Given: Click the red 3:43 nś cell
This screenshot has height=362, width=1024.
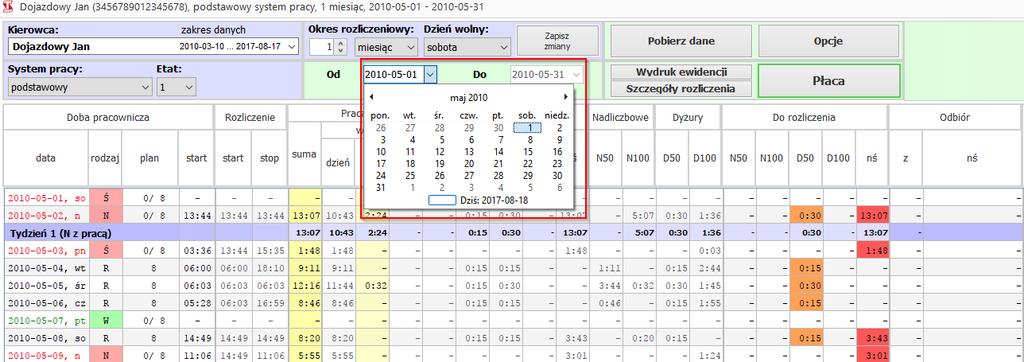Looking at the screenshot, I should coord(872,338).
